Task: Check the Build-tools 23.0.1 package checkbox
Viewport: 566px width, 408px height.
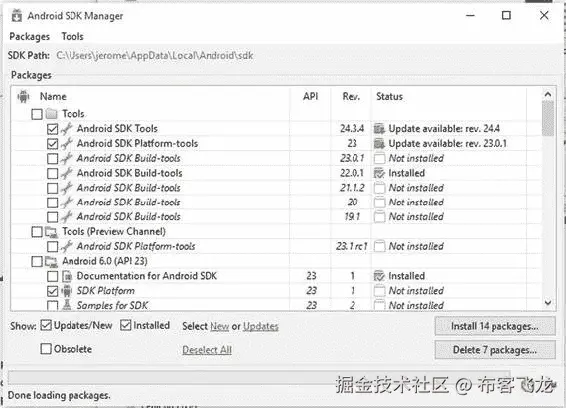Action: (52, 159)
